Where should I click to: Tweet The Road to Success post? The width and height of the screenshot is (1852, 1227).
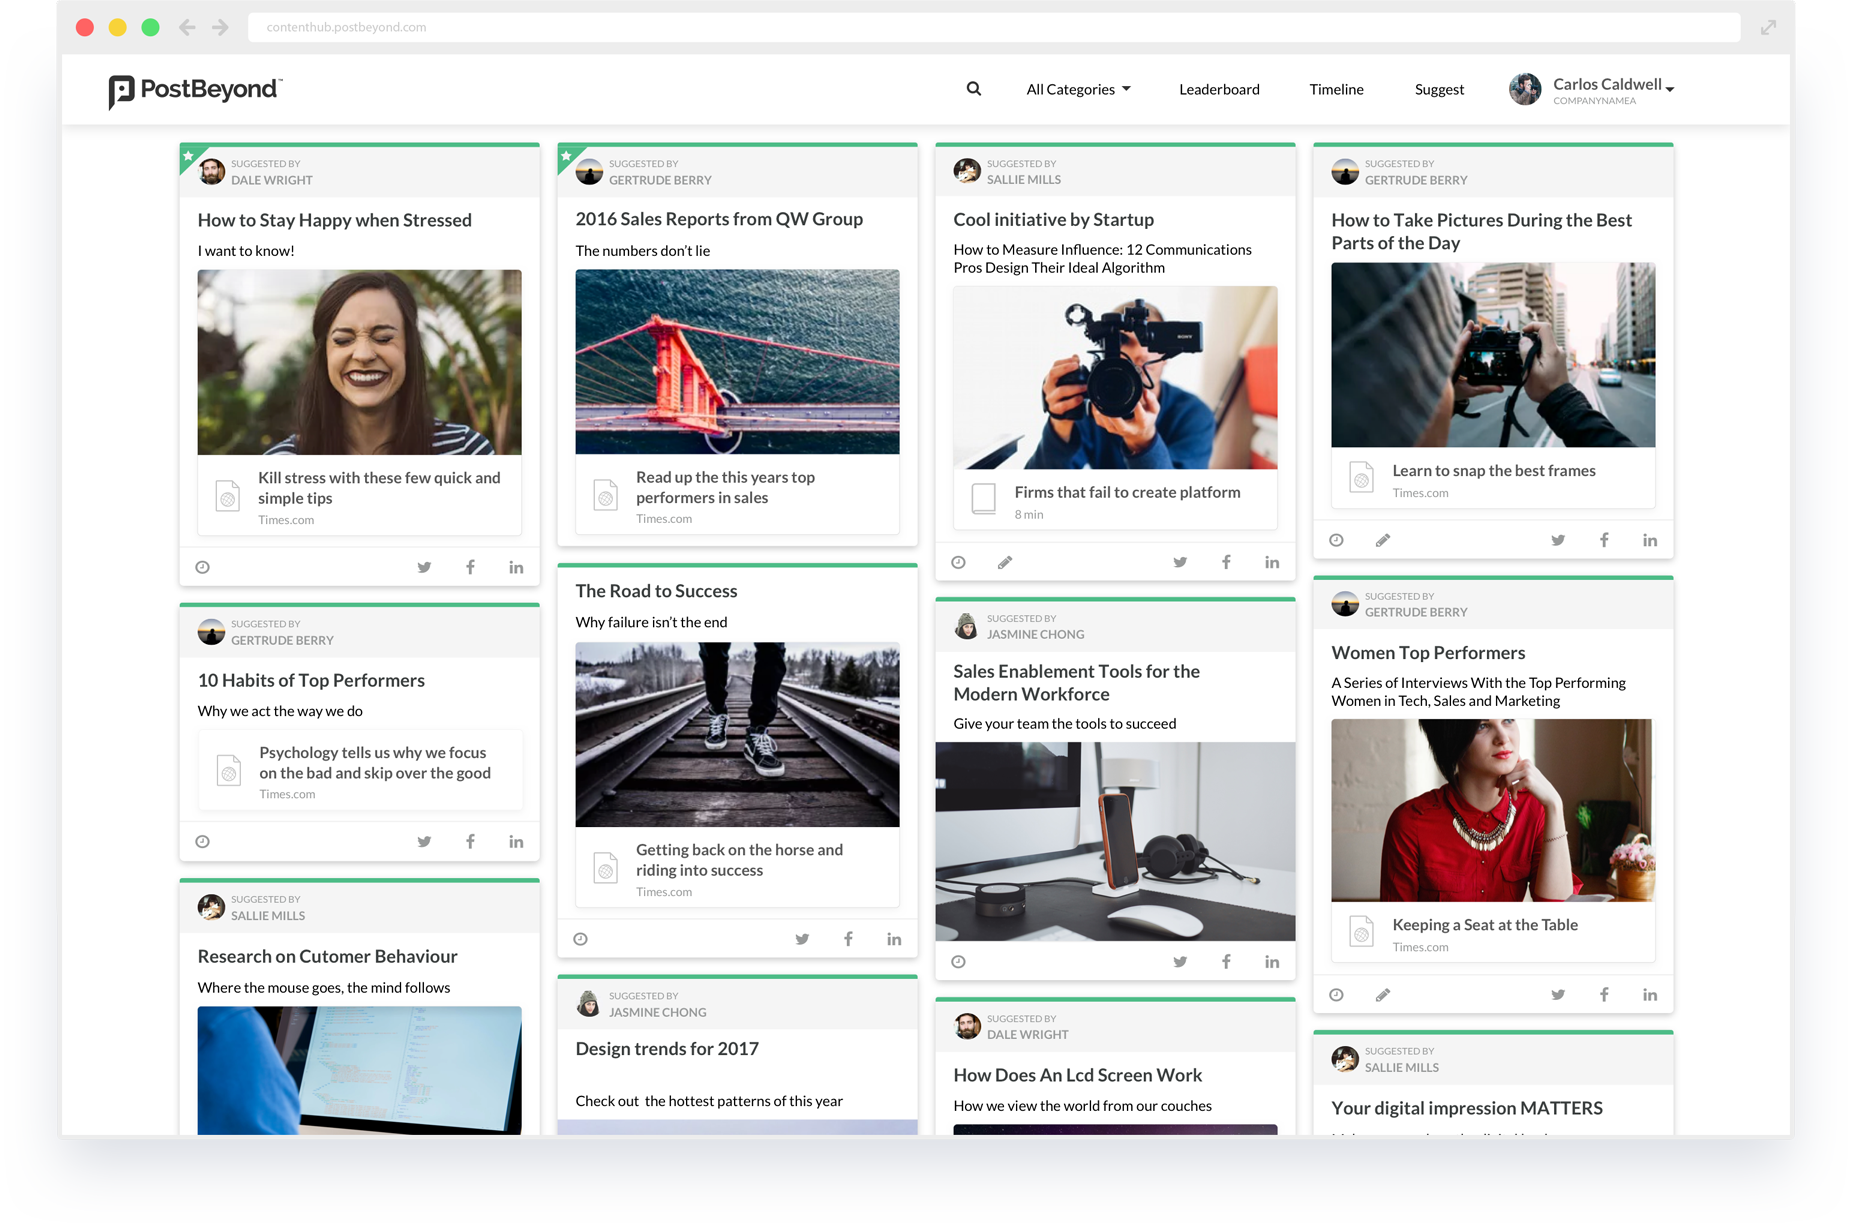[x=802, y=939]
